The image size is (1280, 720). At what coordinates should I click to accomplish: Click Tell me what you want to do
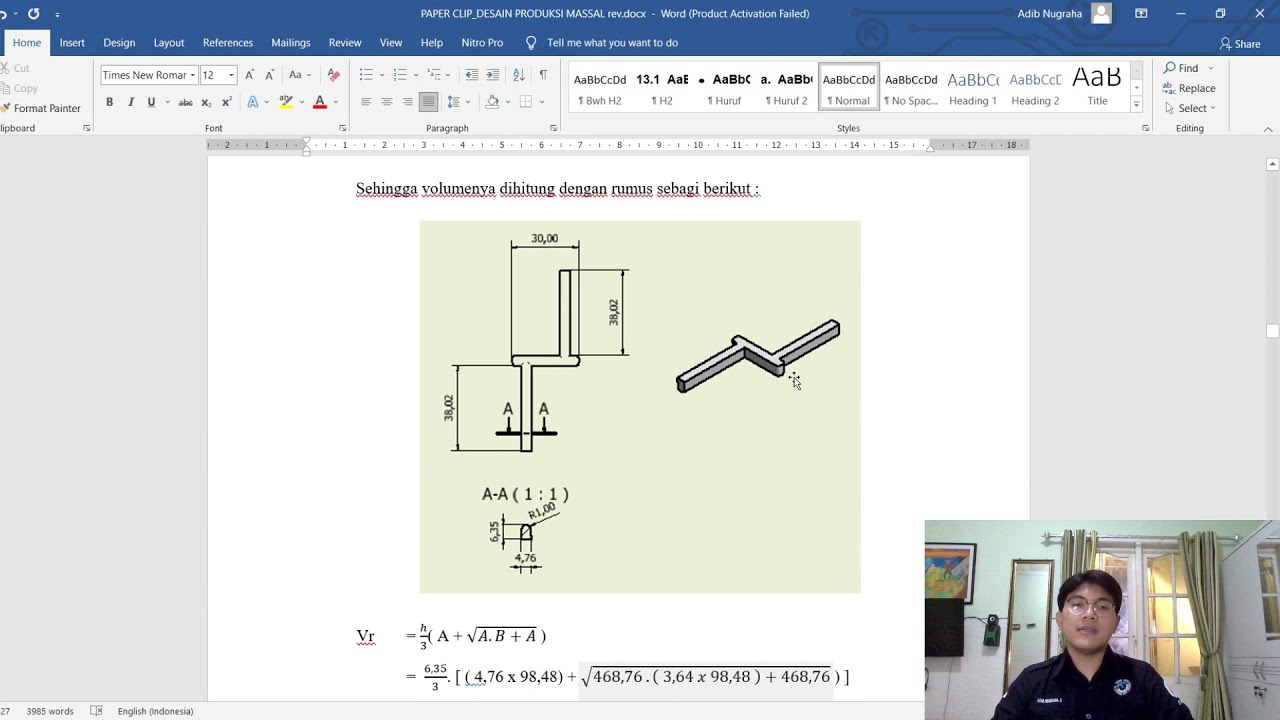coord(612,43)
